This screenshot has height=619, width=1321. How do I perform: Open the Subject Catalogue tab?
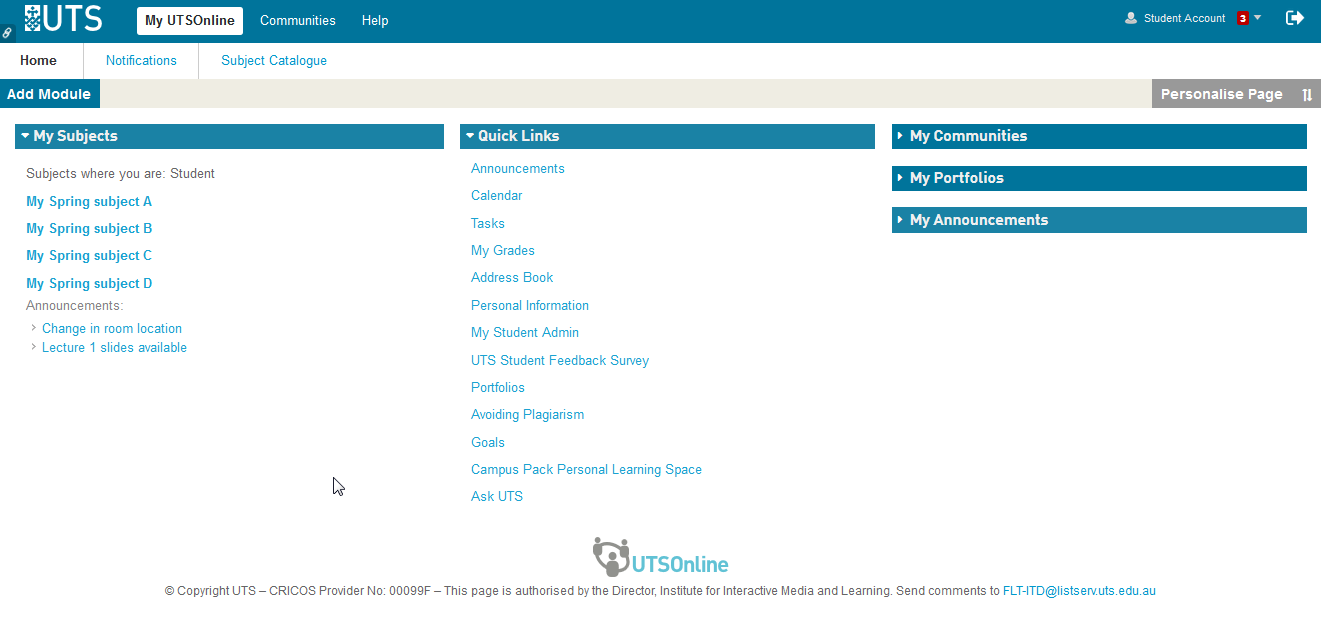click(274, 60)
